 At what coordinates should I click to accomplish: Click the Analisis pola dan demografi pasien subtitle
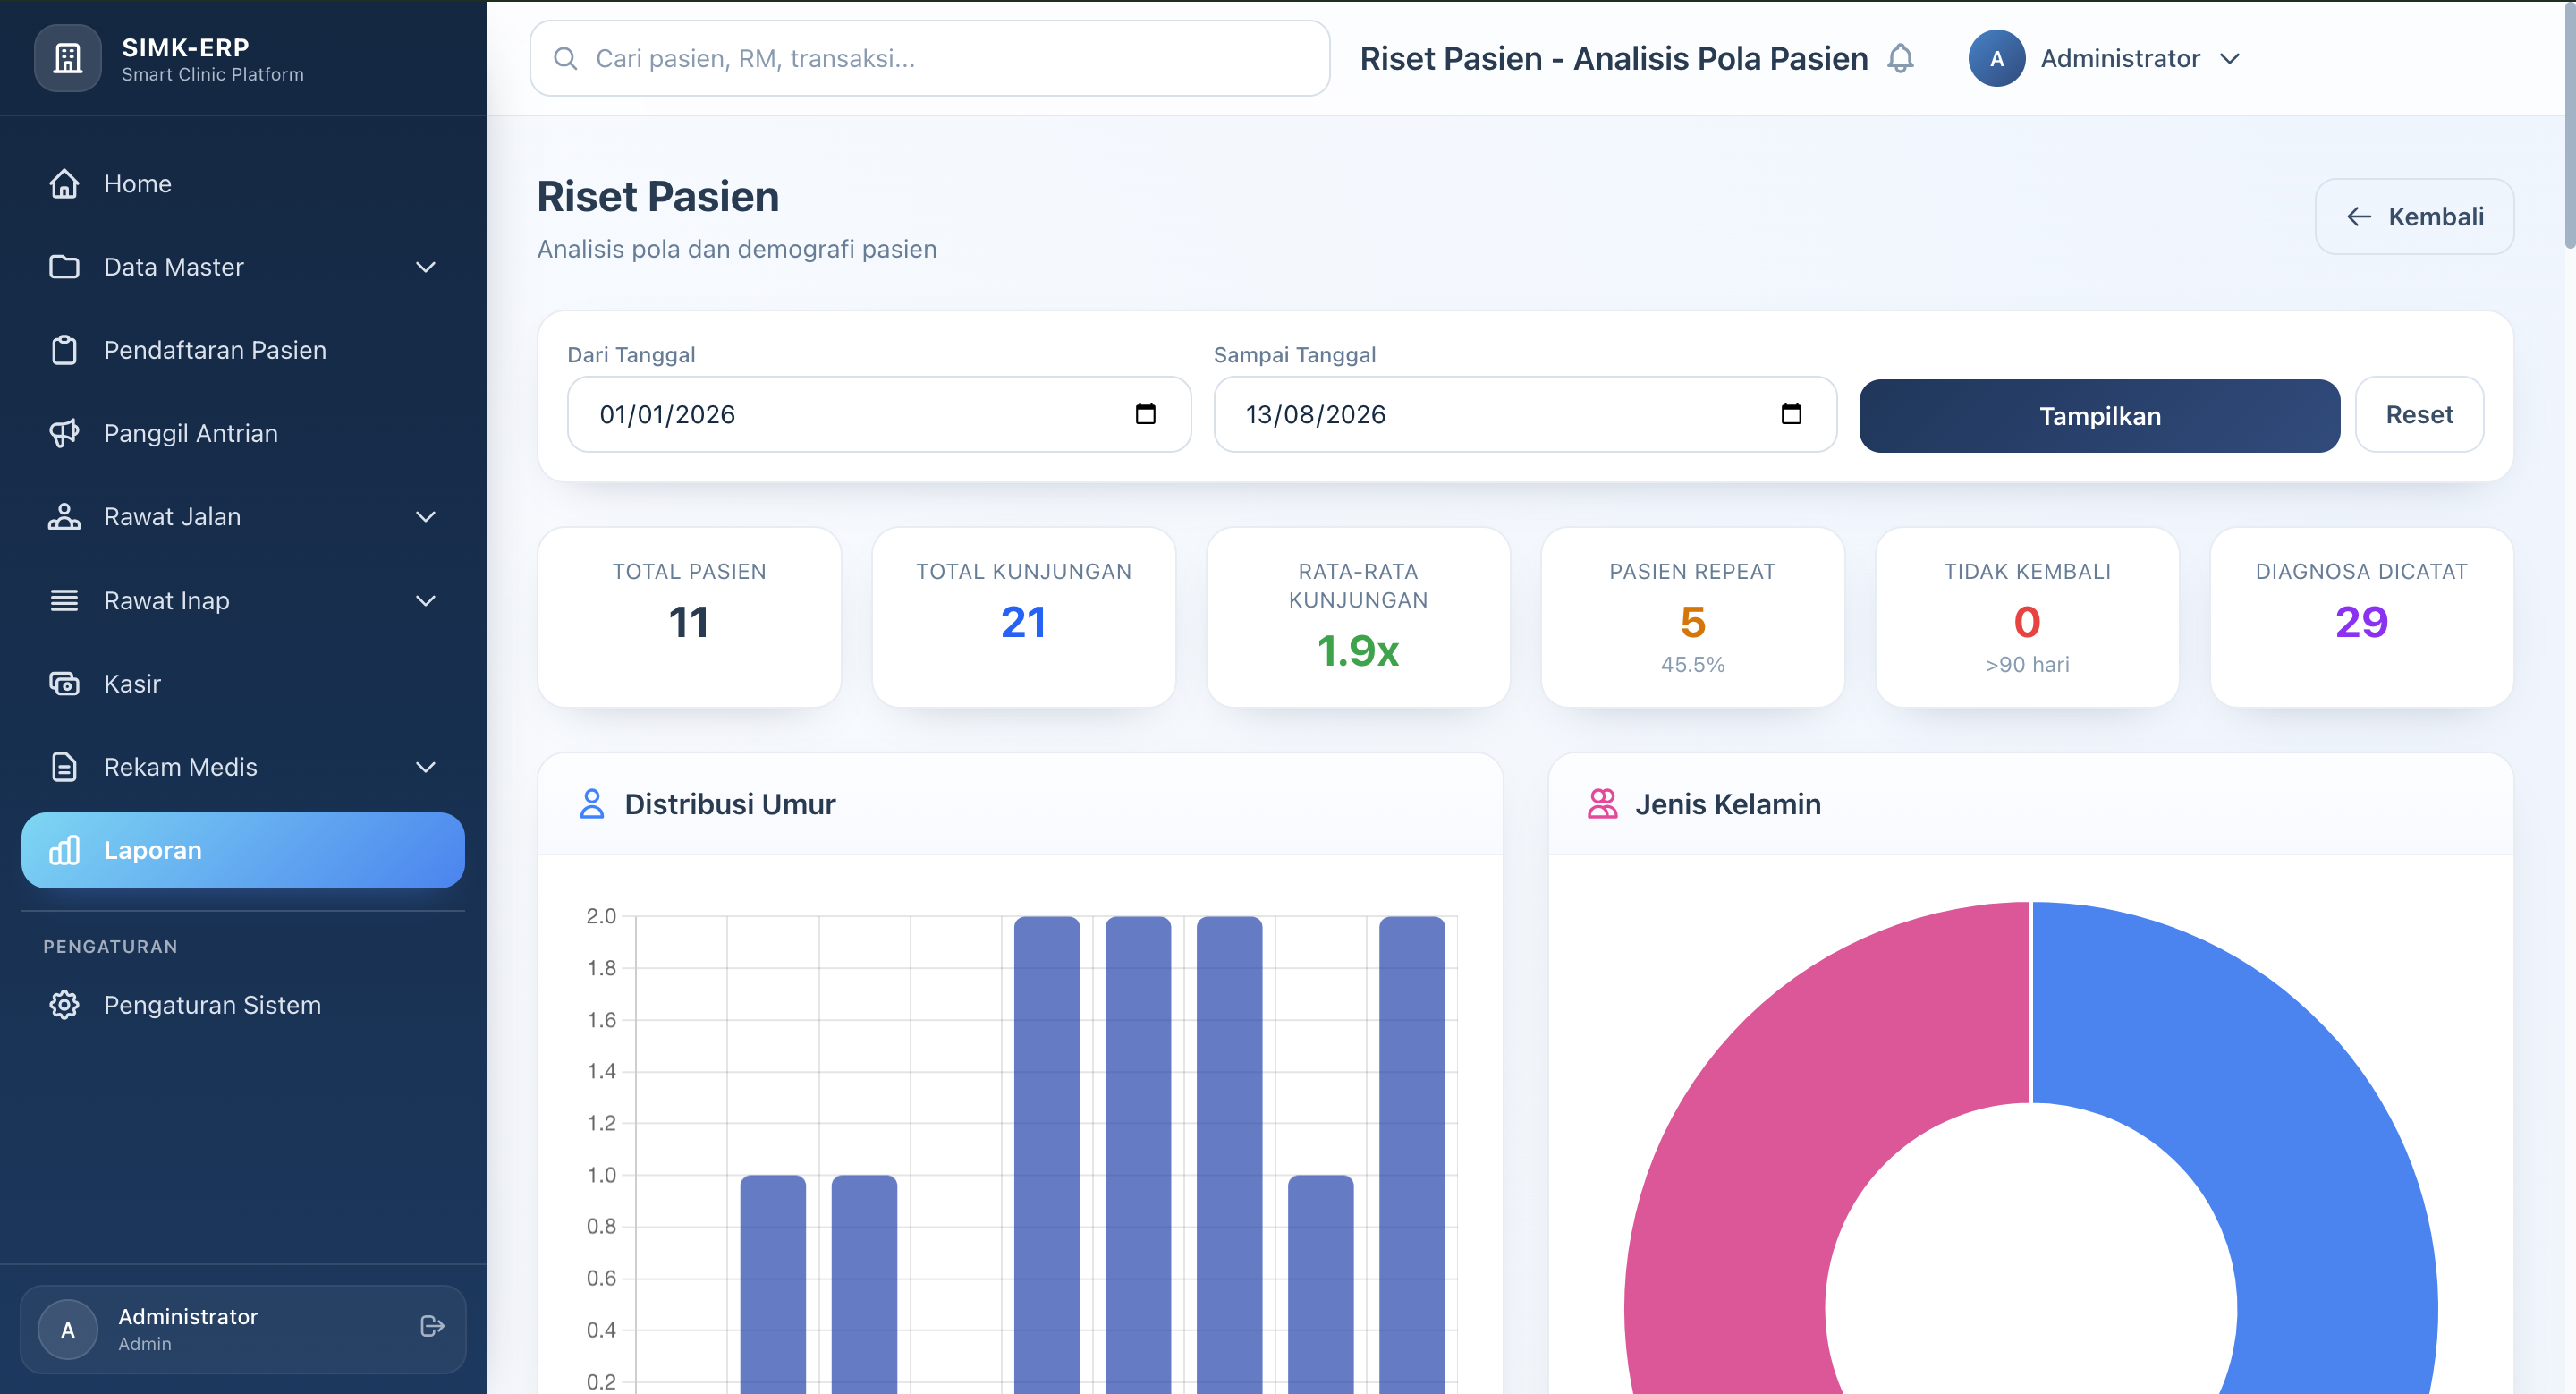pyautogui.click(x=737, y=249)
